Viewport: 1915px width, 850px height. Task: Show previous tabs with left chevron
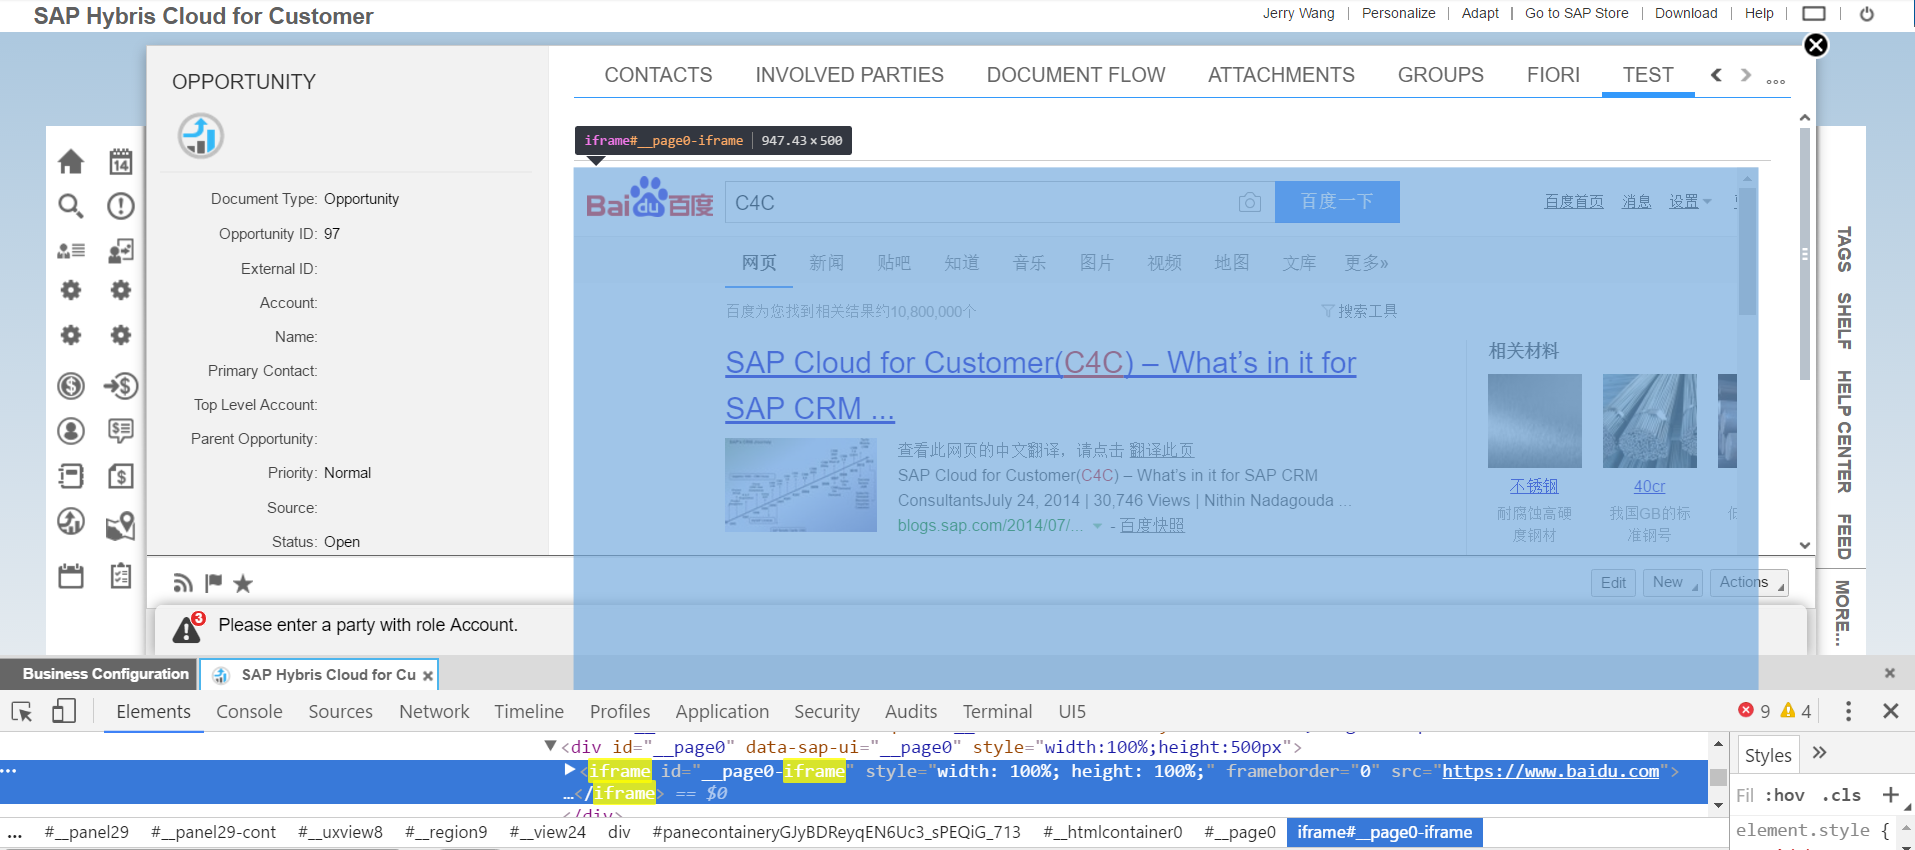[x=1716, y=75]
